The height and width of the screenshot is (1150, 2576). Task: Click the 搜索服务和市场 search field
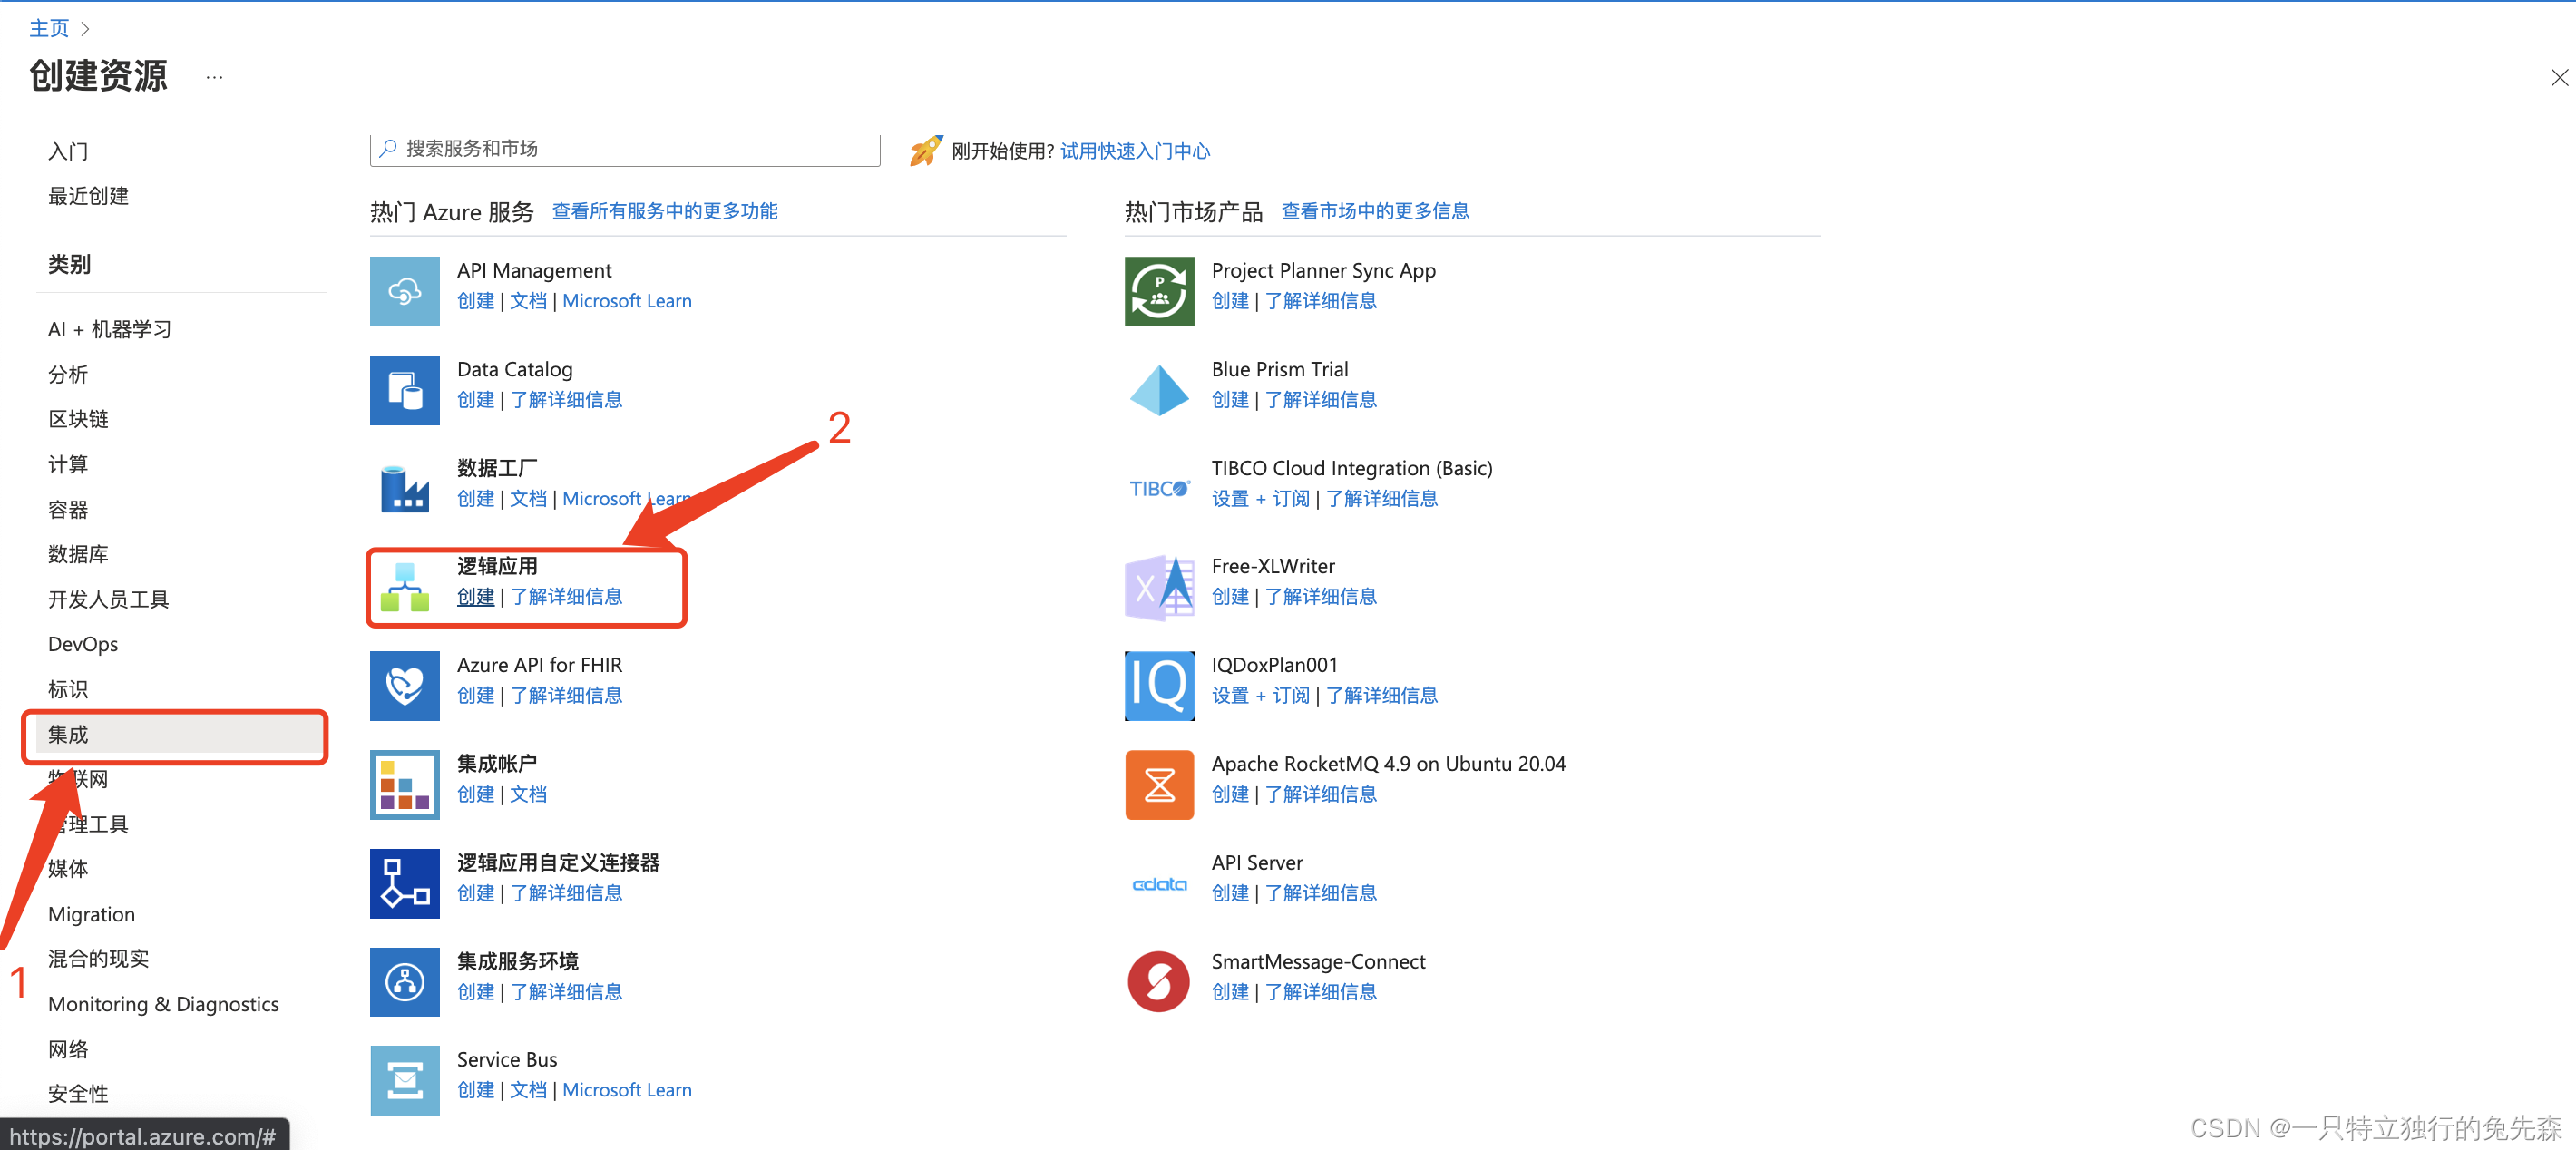pos(630,149)
